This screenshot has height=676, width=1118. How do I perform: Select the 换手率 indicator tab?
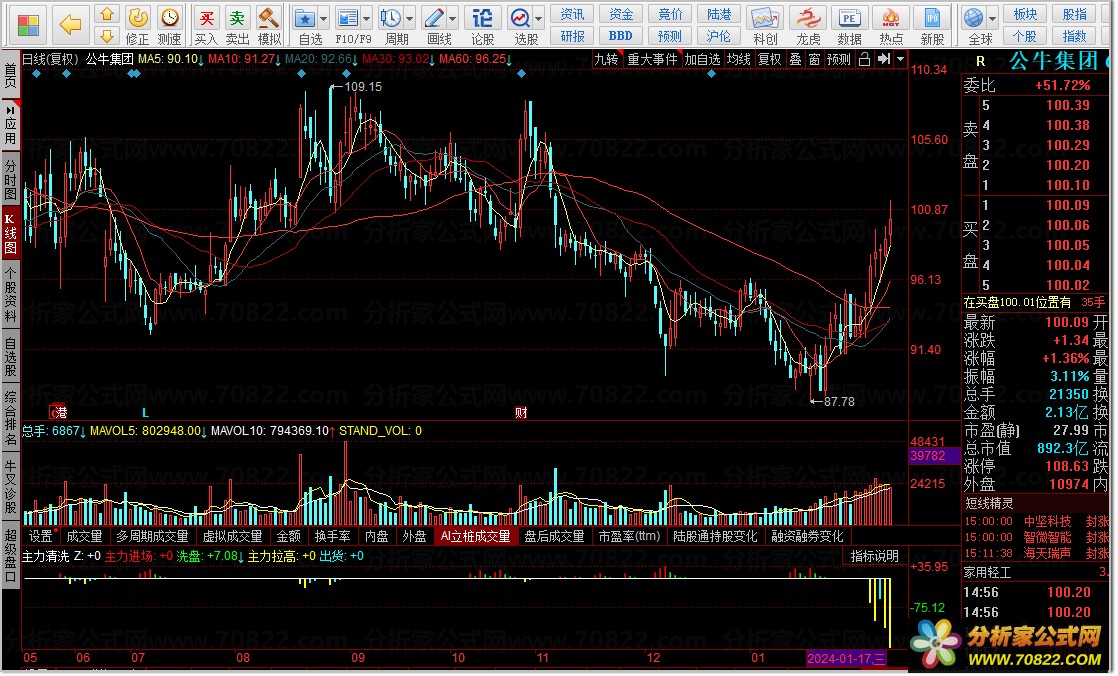[x=333, y=536]
